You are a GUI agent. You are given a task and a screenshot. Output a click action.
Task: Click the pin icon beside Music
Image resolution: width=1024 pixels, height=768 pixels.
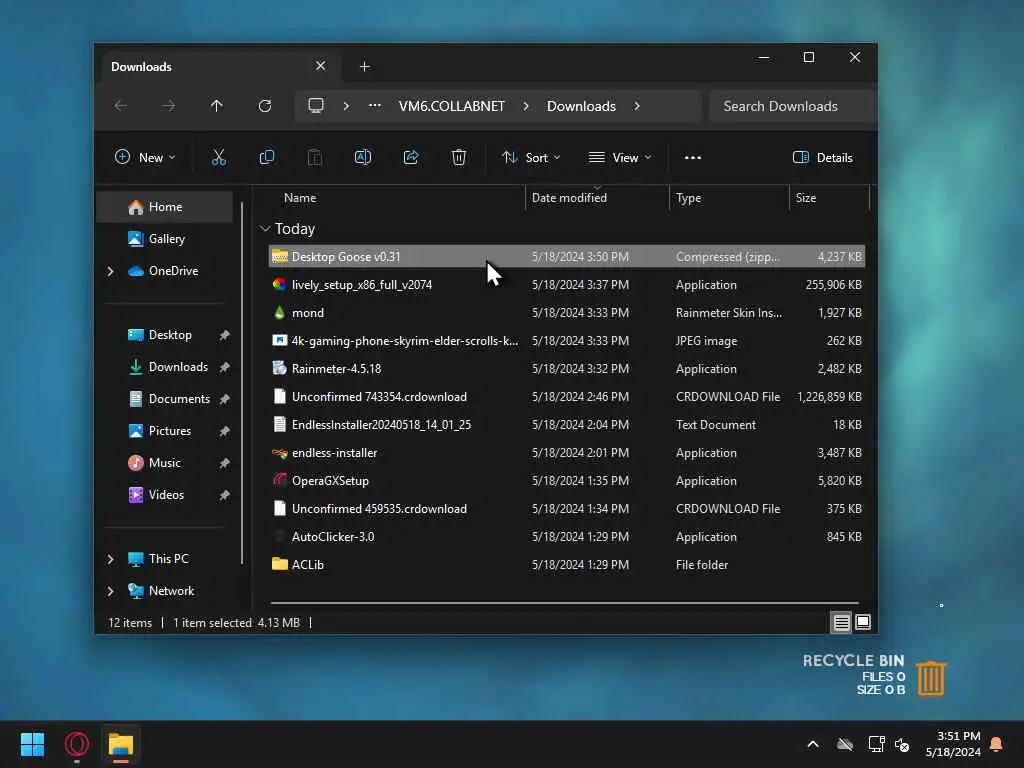224,463
